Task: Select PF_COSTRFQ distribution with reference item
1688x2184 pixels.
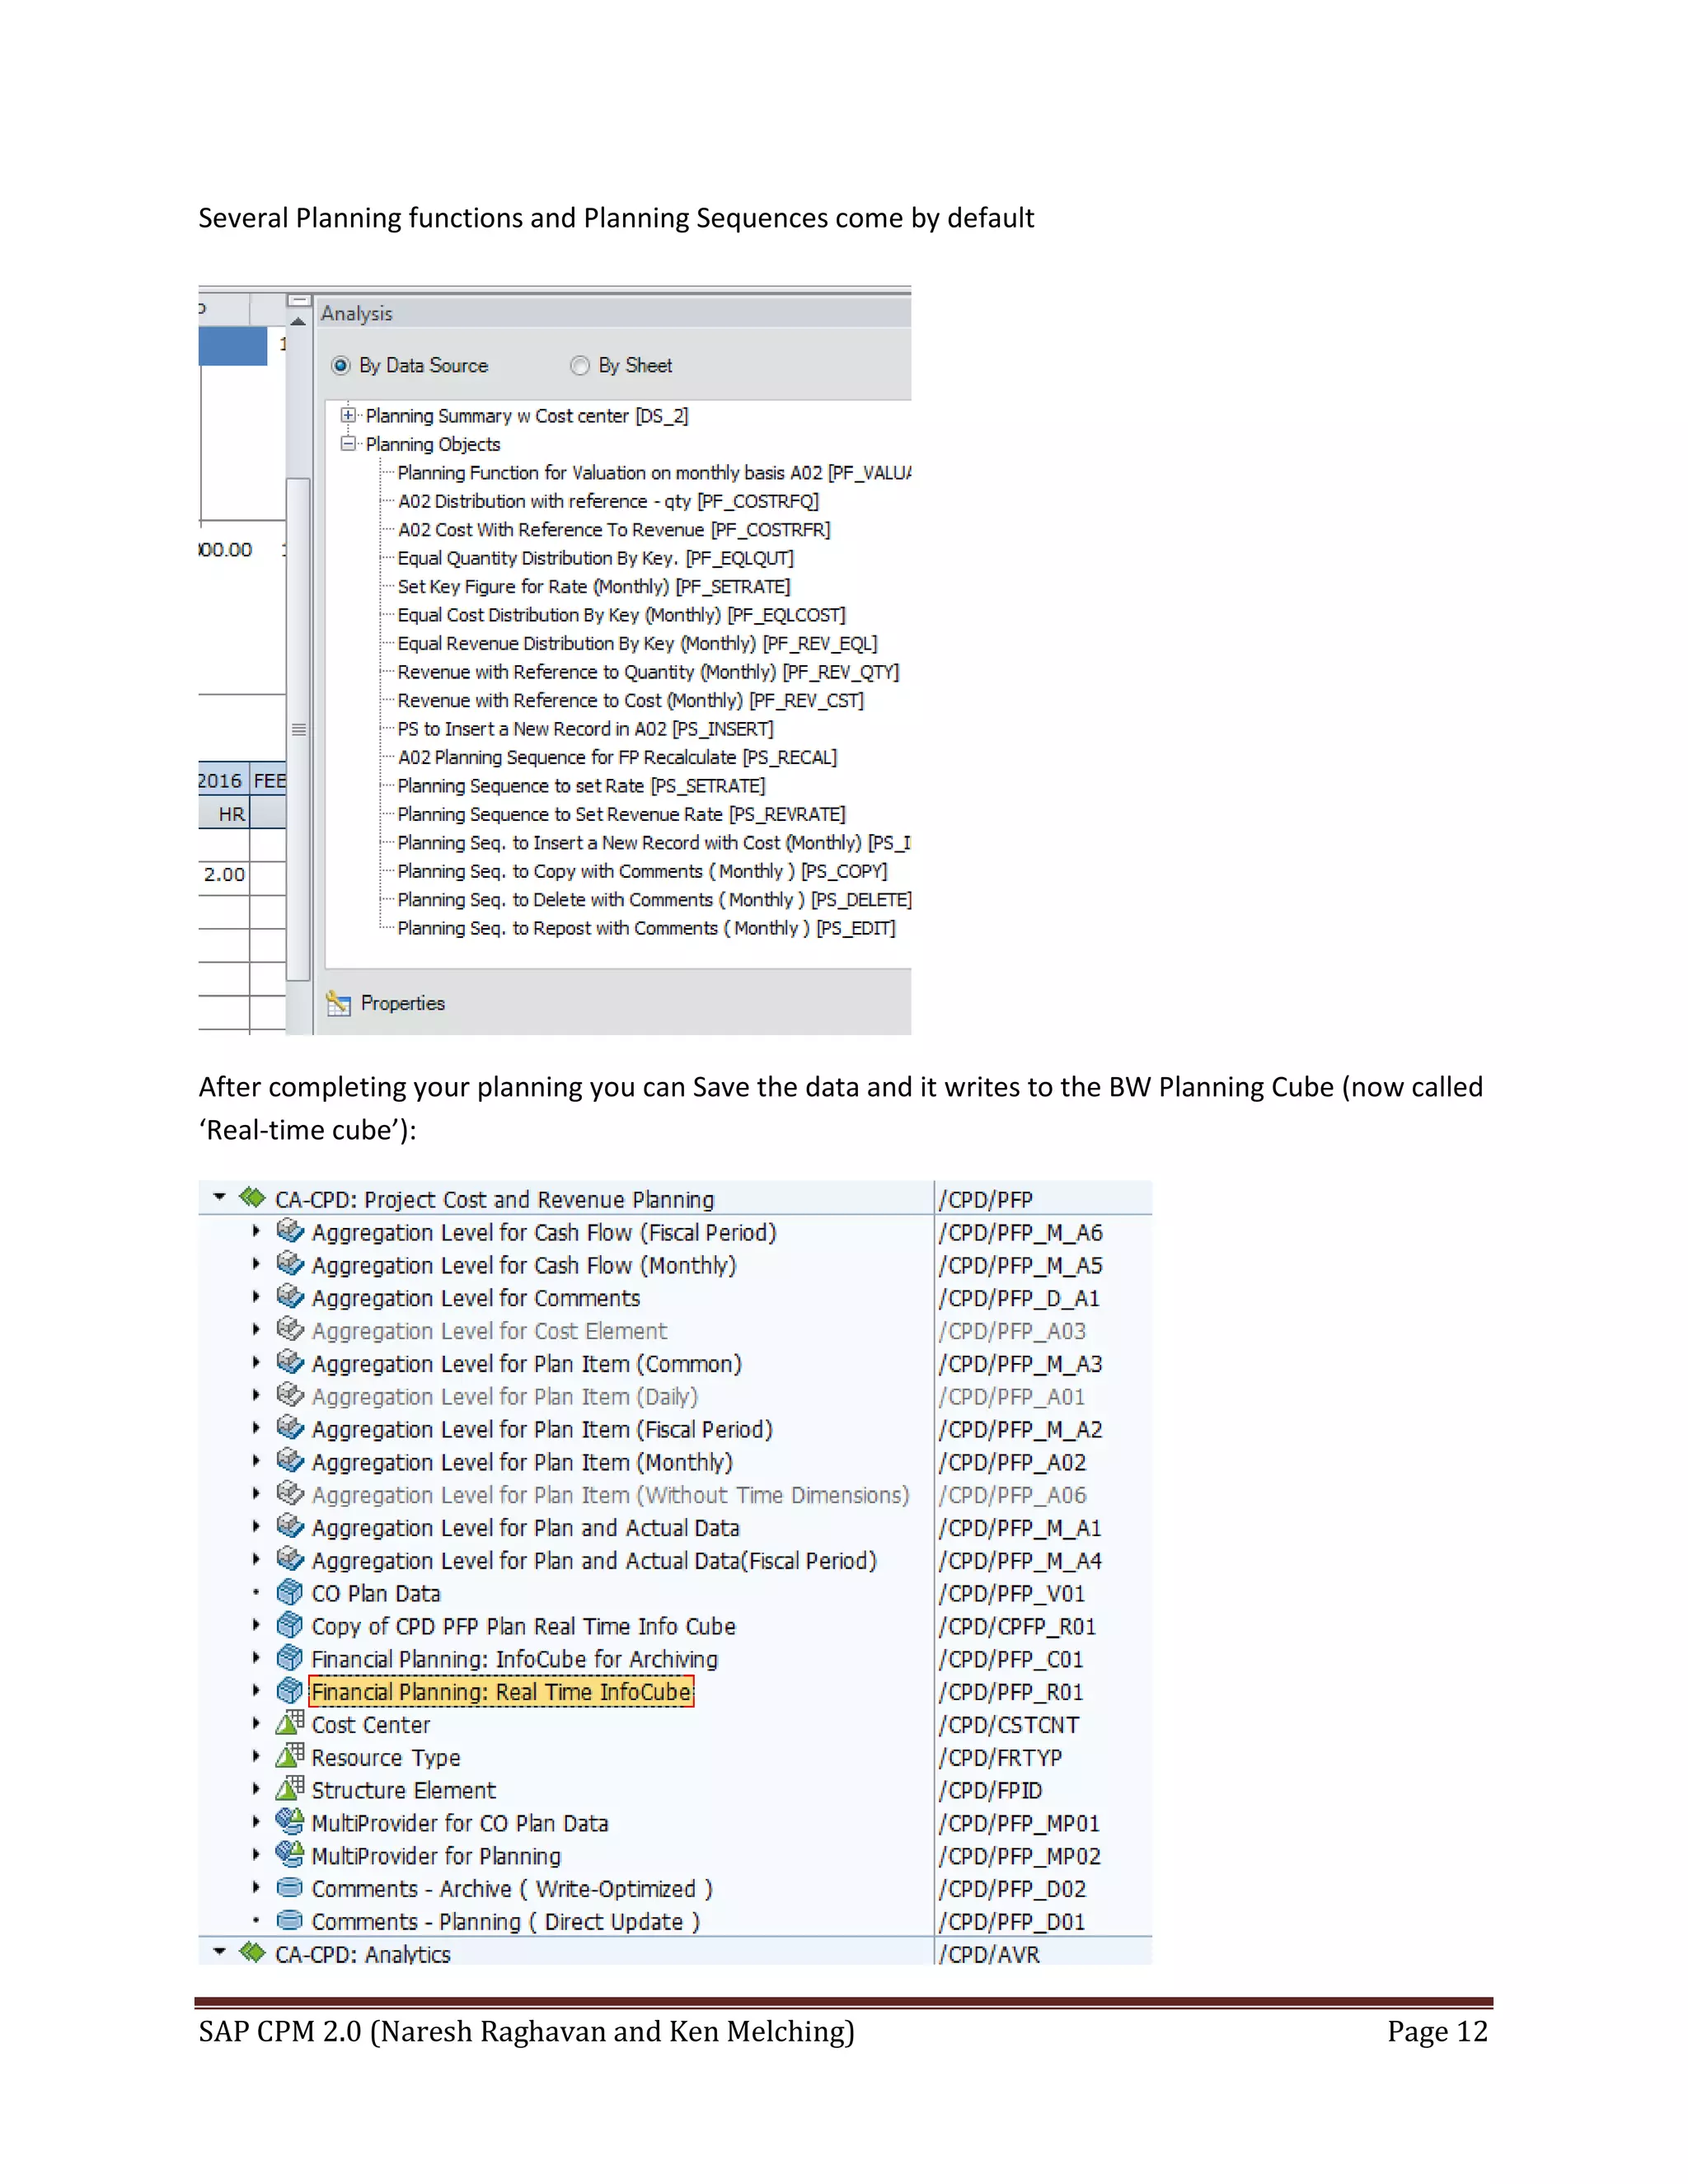Action: 608,501
